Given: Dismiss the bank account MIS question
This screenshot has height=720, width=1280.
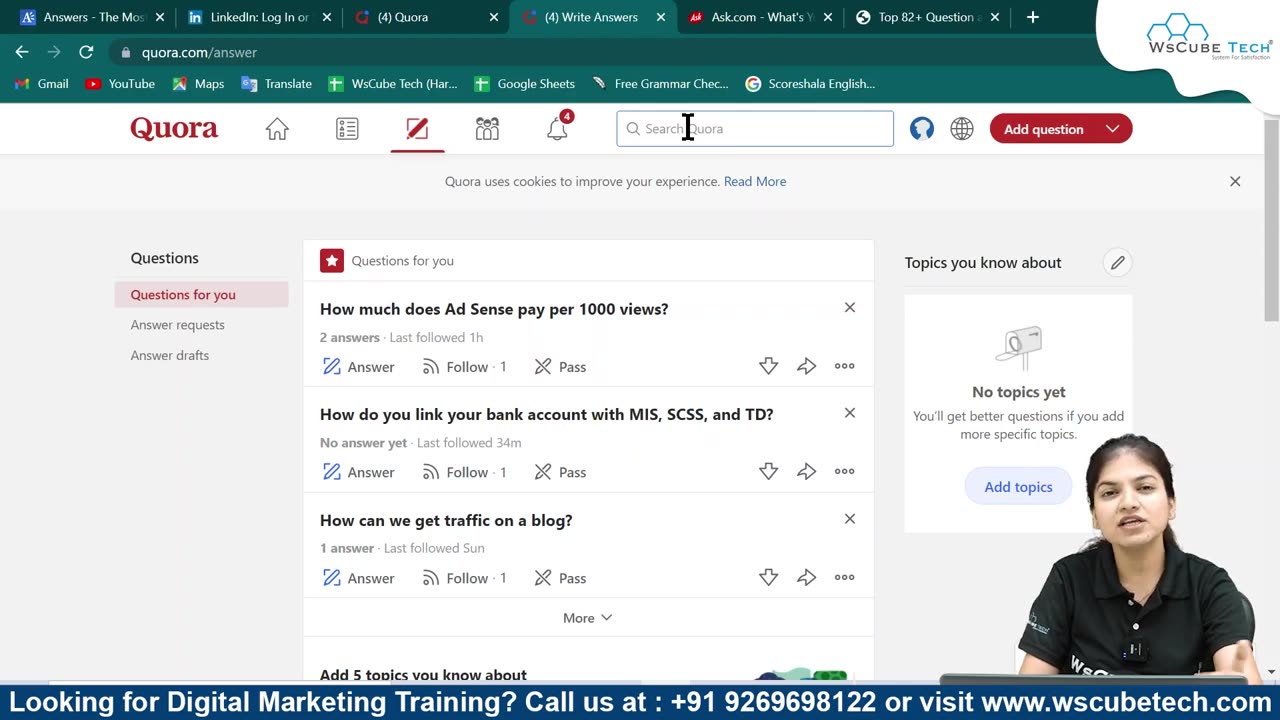Looking at the screenshot, I should pyautogui.click(x=850, y=413).
